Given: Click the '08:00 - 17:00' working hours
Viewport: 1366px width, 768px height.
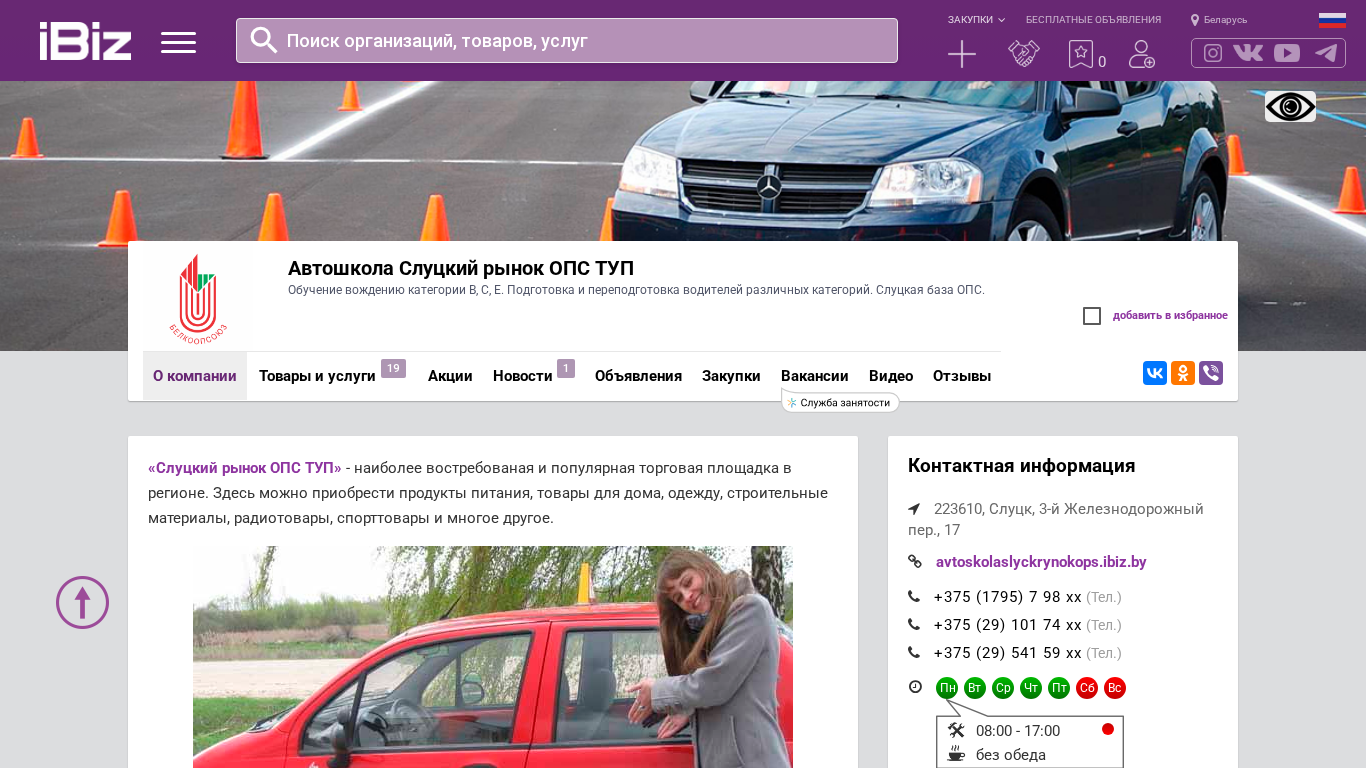Looking at the screenshot, I should point(1018,731).
